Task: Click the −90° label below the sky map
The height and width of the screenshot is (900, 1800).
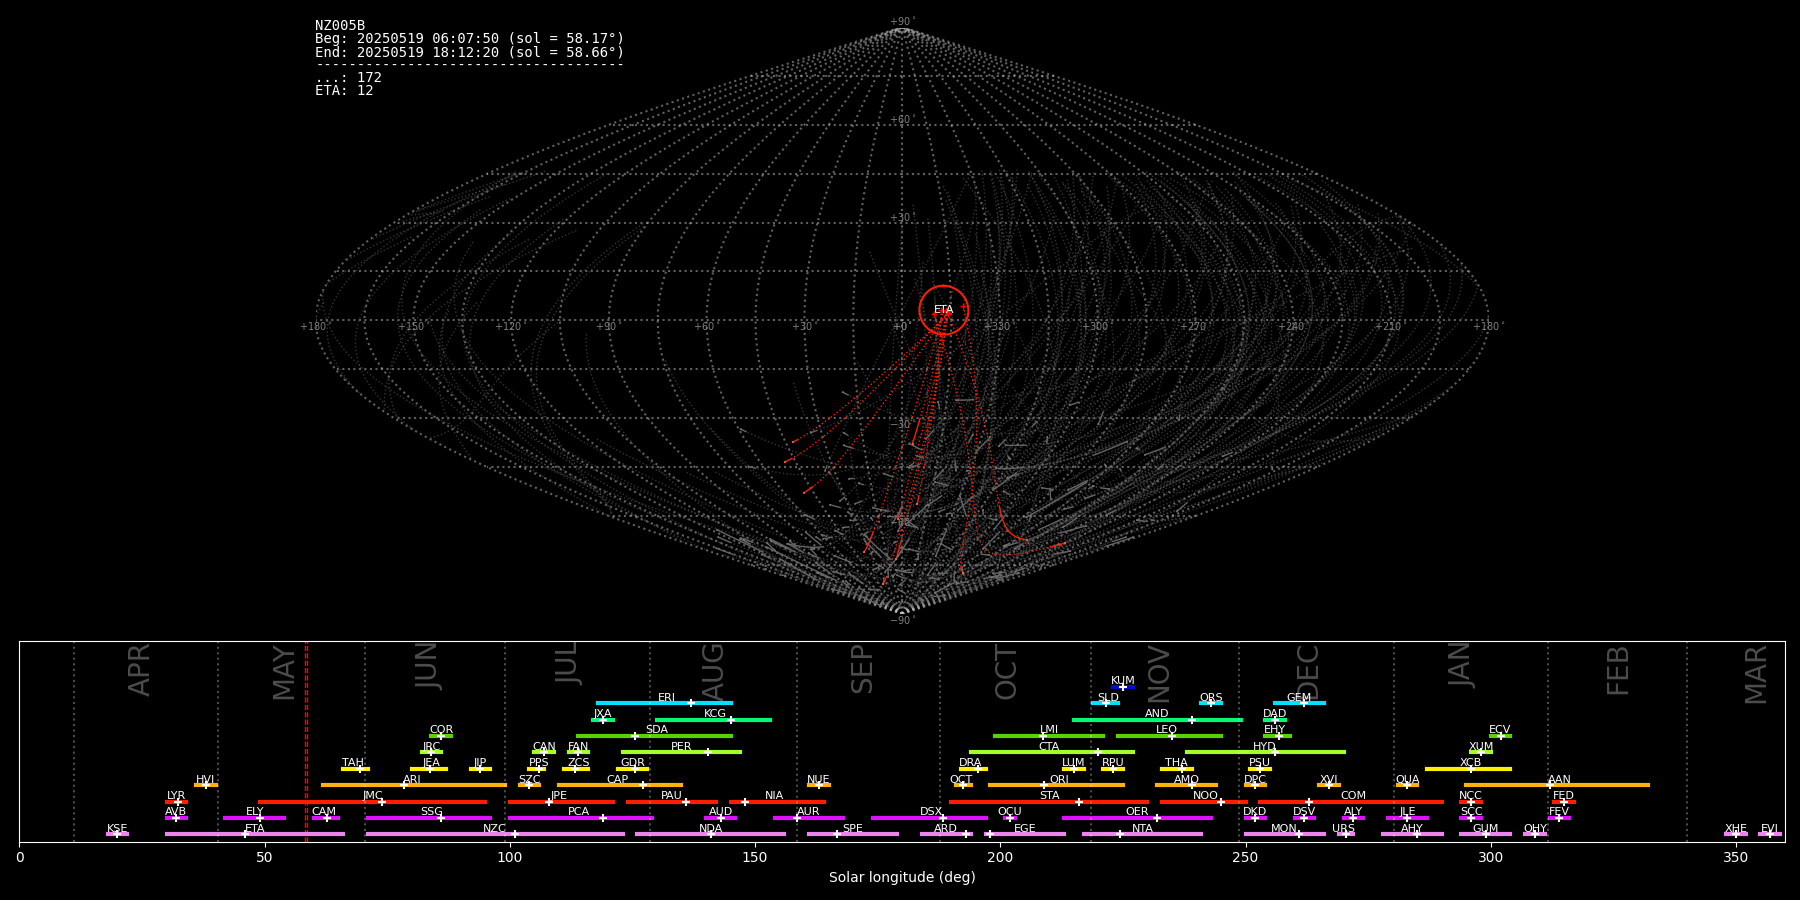Action: click(x=902, y=620)
